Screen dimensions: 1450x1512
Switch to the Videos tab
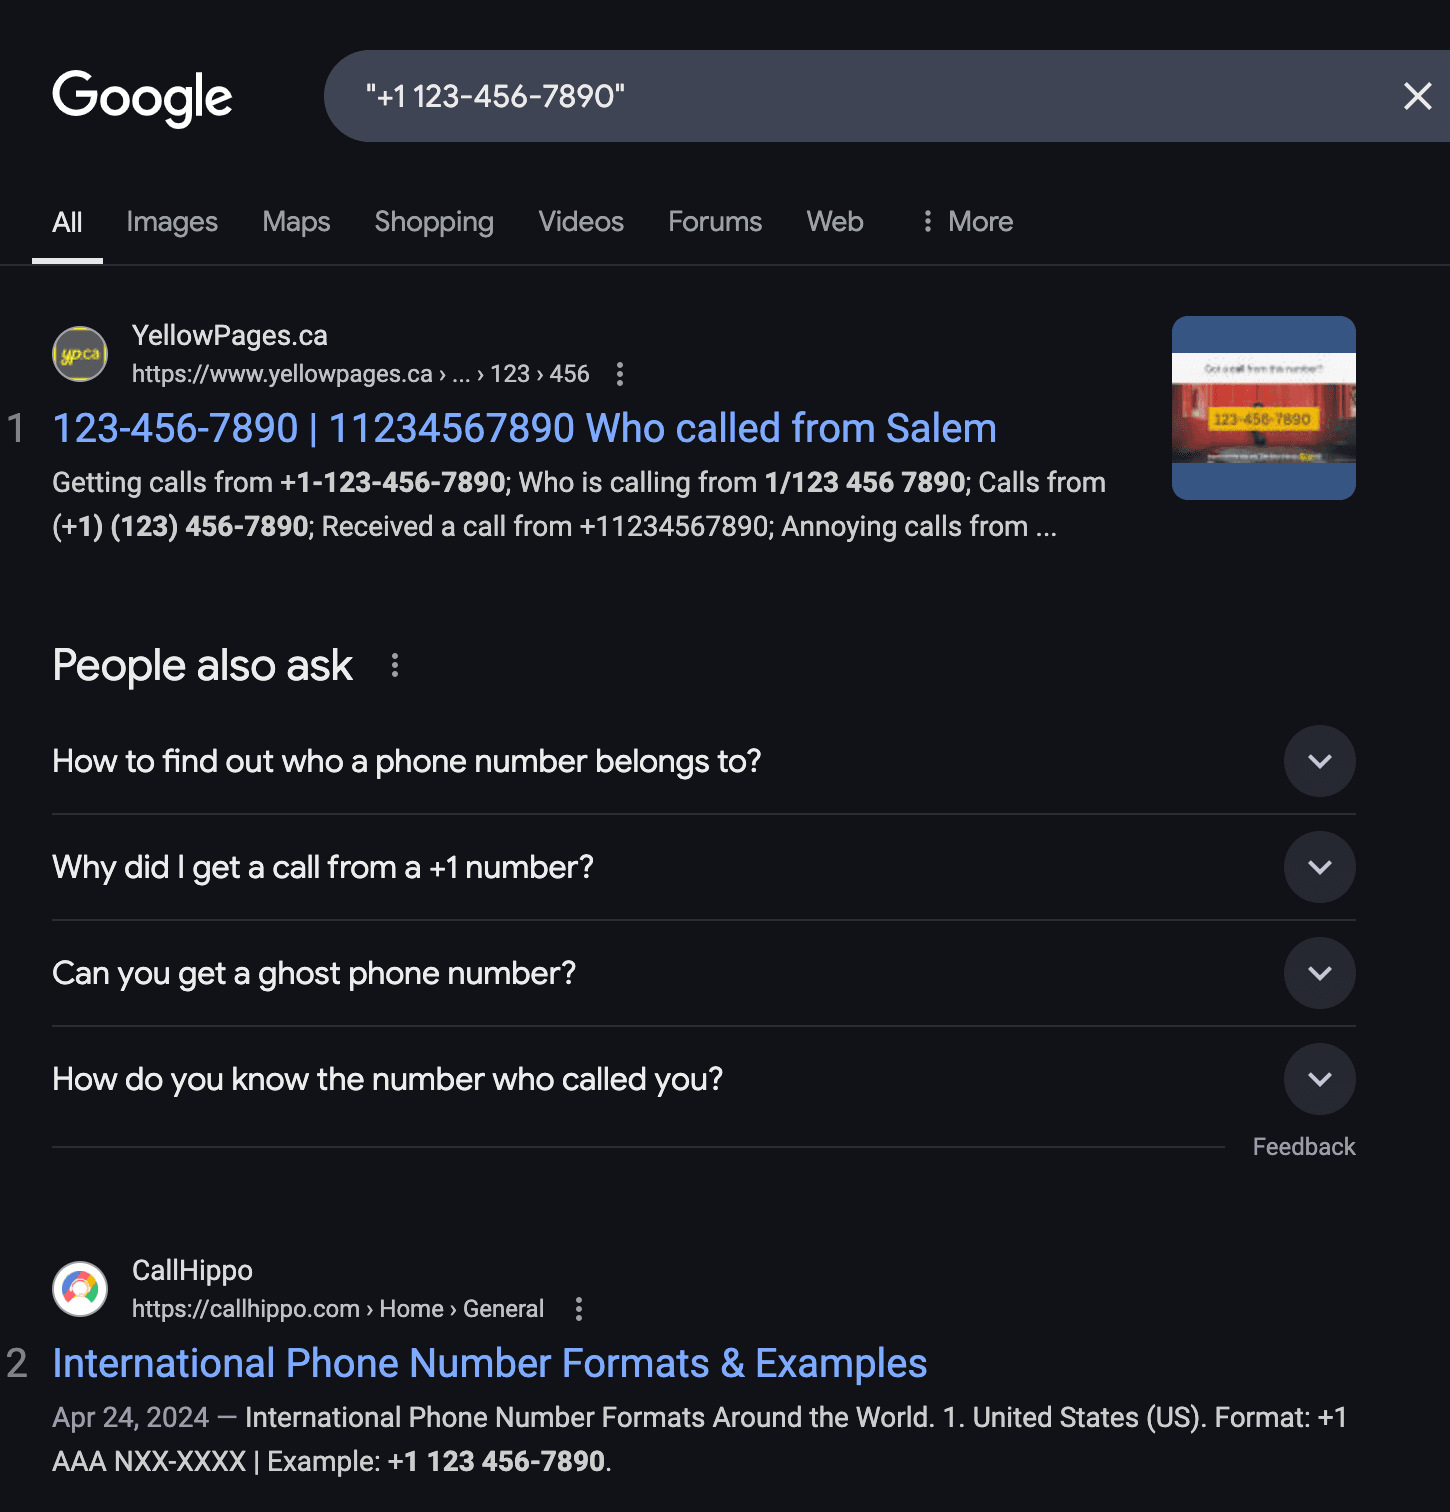(581, 222)
